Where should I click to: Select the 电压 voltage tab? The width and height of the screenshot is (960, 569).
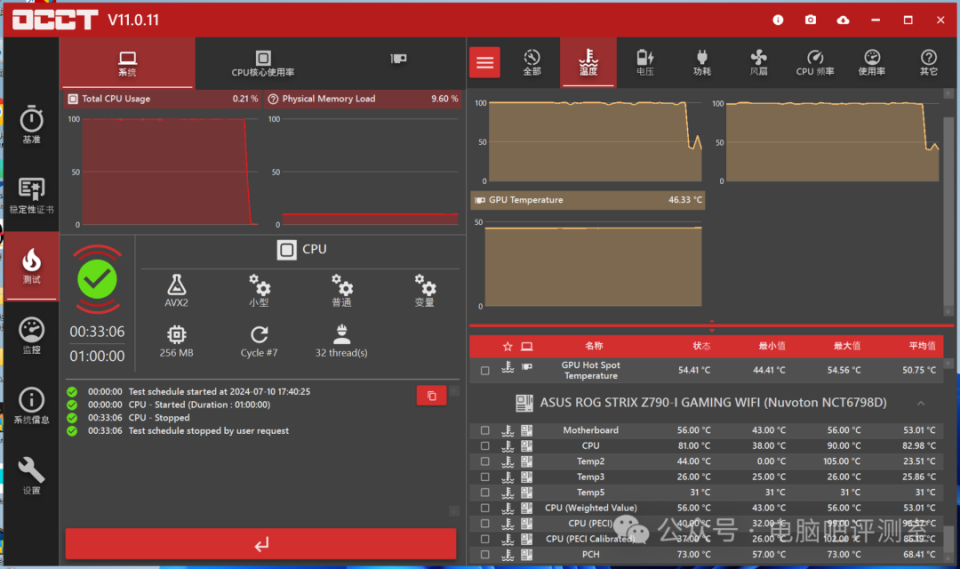point(645,62)
